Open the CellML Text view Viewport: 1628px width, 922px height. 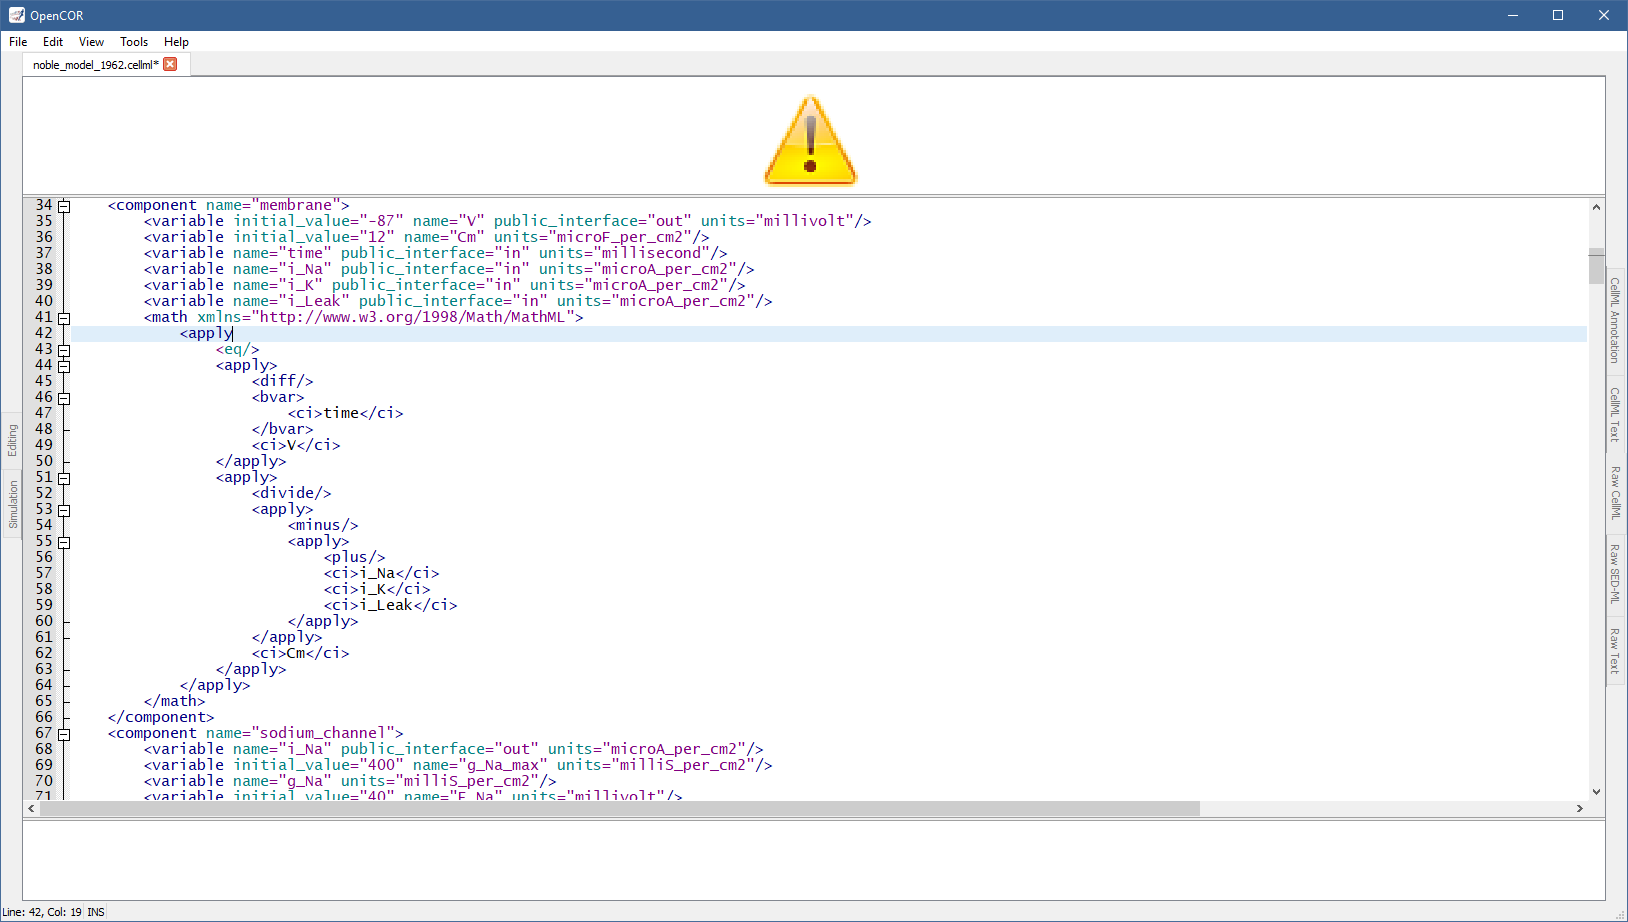point(1615,414)
